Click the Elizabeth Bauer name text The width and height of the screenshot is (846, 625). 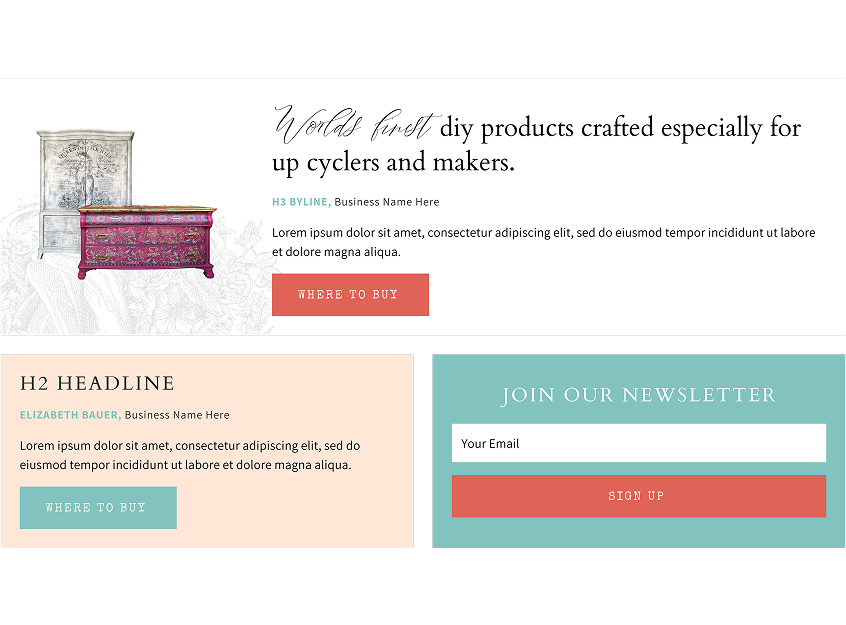tap(70, 415)
